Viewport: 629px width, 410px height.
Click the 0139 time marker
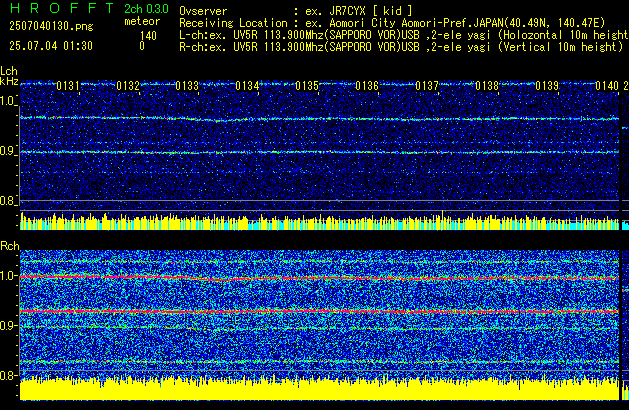pyautogui.click(x=547, y=86)
